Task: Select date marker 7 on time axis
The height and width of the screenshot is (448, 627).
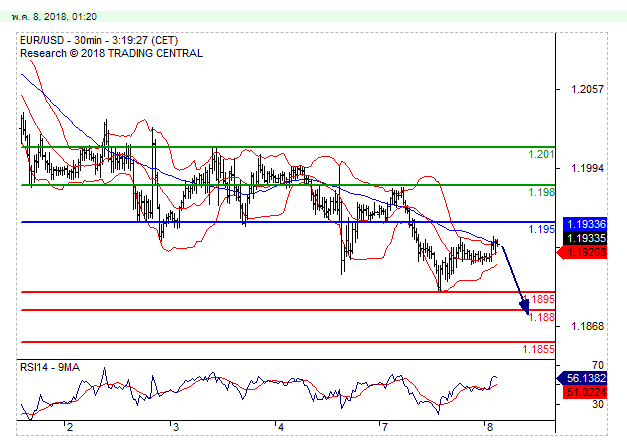Action: [x=384, y=426]
